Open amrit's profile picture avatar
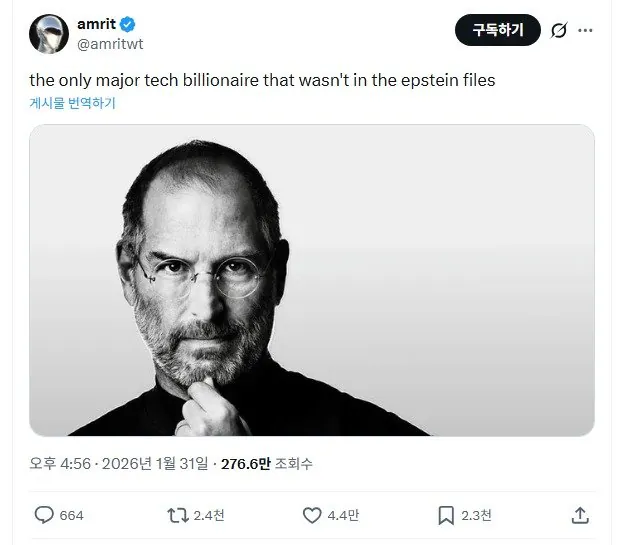627x545 pixels. pos(48,34)
